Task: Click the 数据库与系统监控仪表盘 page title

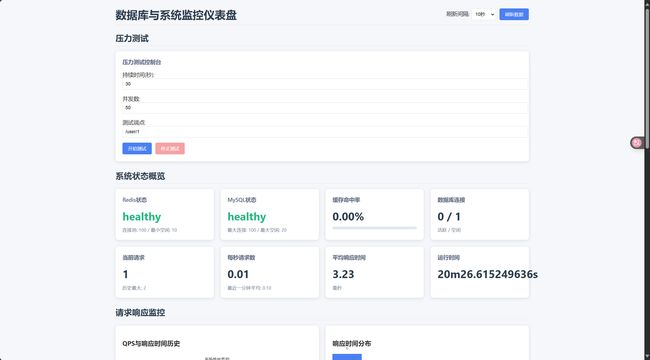Action: (x=176, y=15)
